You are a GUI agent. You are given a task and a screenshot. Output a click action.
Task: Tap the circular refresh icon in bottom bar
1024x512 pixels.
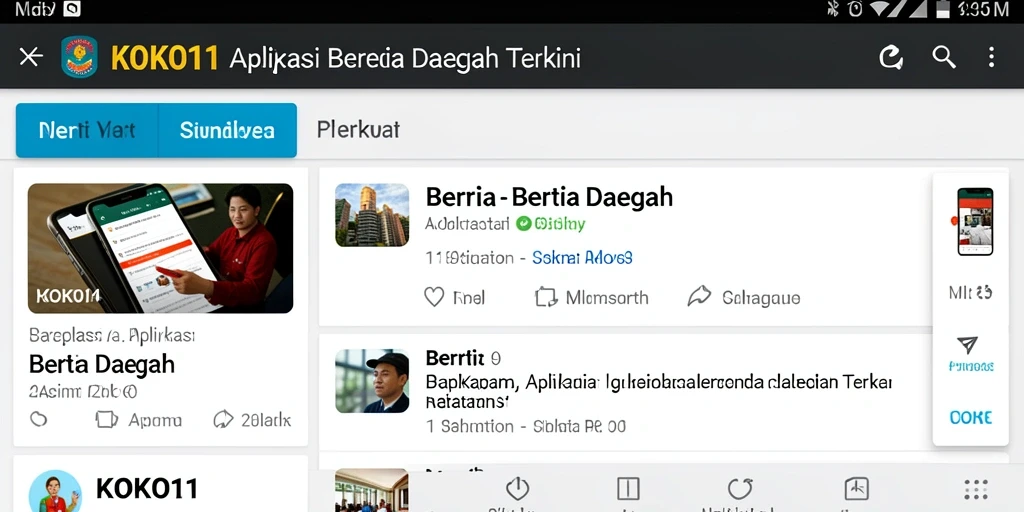740,488
